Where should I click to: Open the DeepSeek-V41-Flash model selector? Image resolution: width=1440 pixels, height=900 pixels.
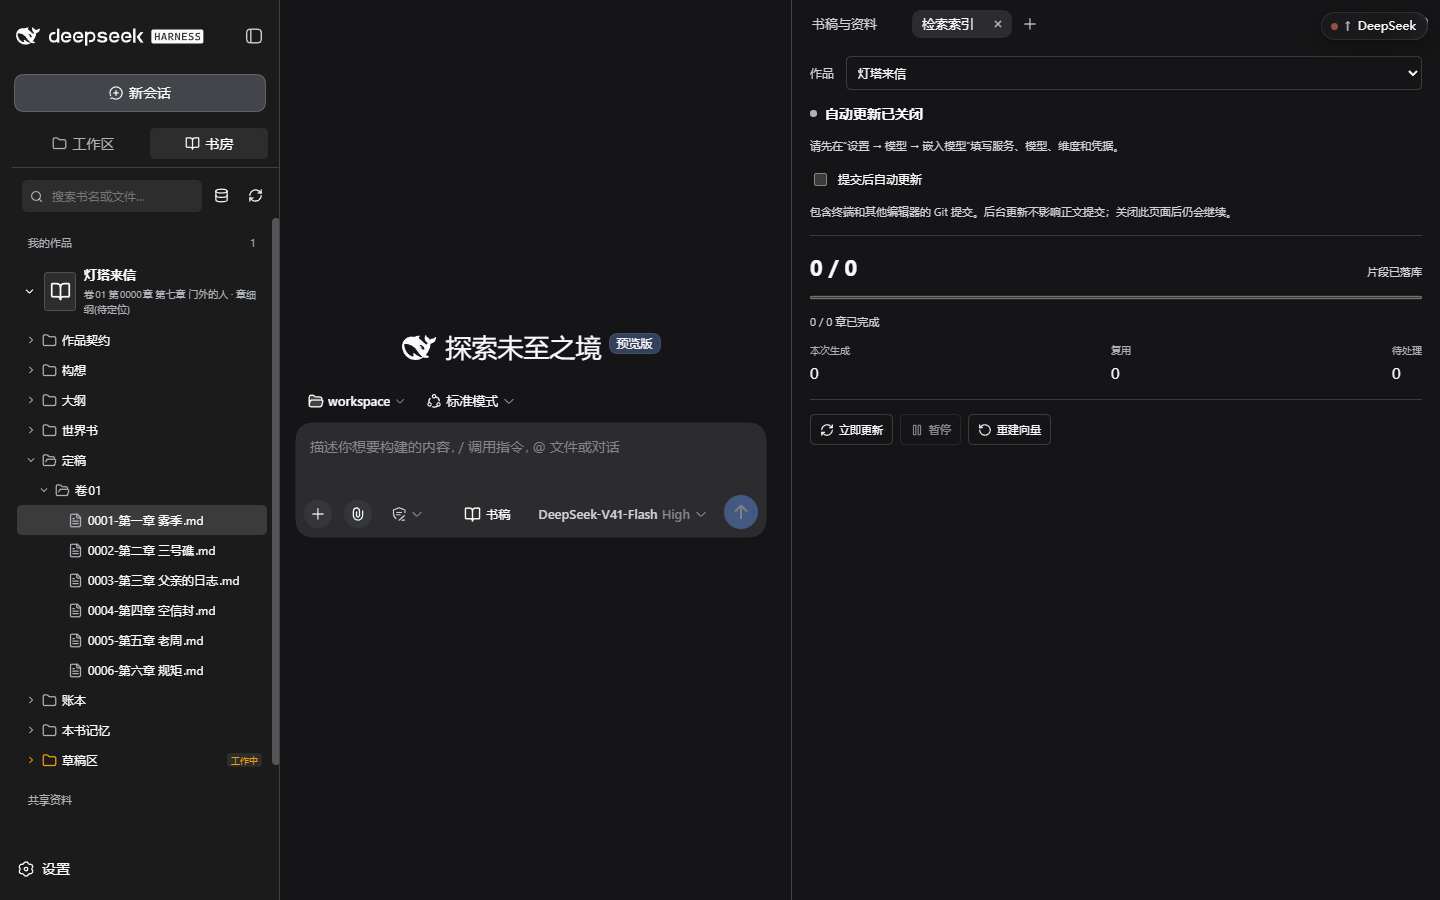(x=622, y=514)
